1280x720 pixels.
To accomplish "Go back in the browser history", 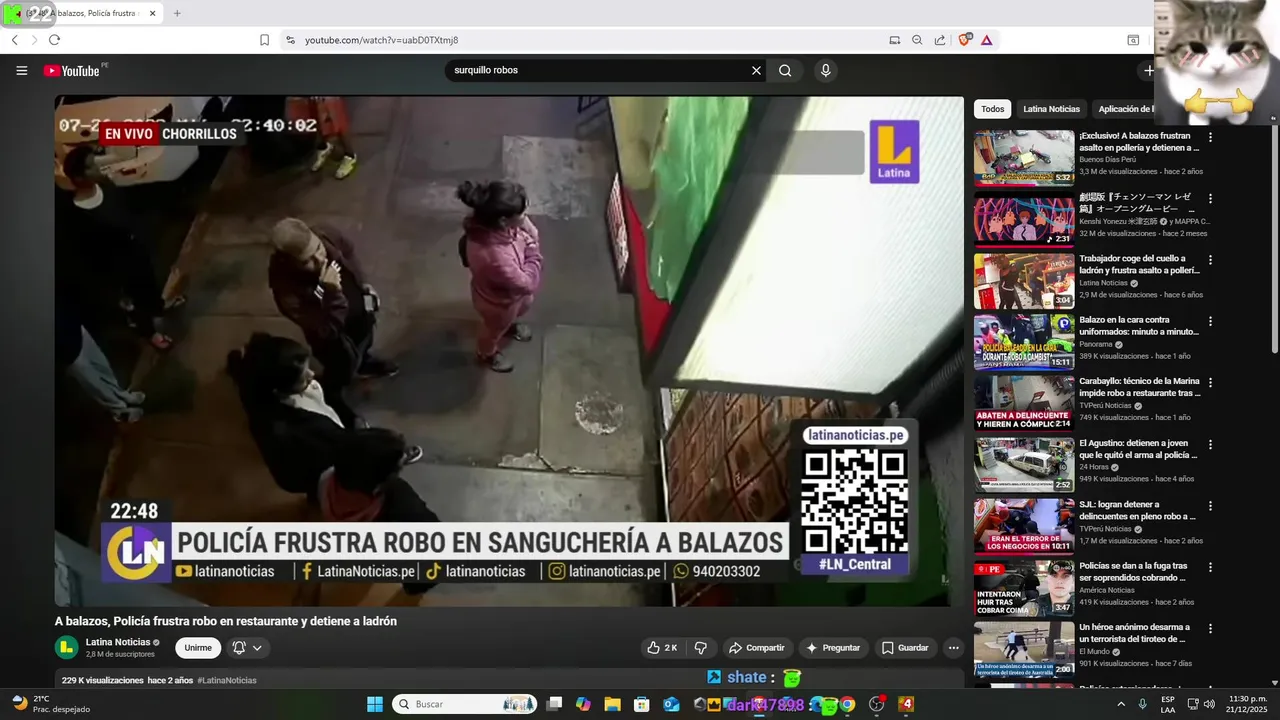I will 14,40.
